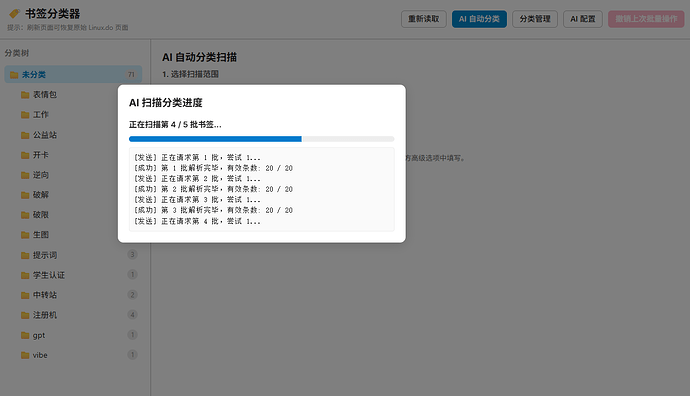The image size is (690, 396).
Task: Click the vibe folder icon
Action: [25, 356]
